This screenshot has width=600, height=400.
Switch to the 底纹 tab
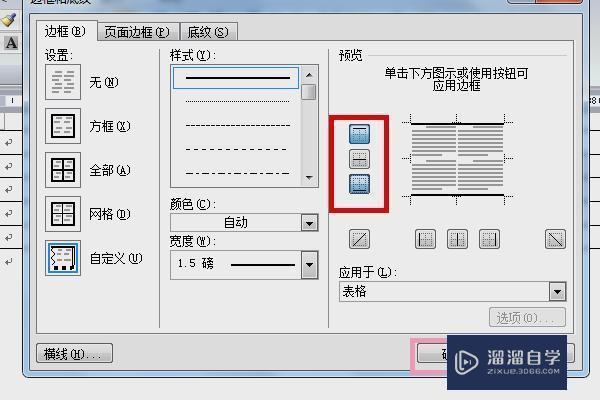(x=209, y=32)
